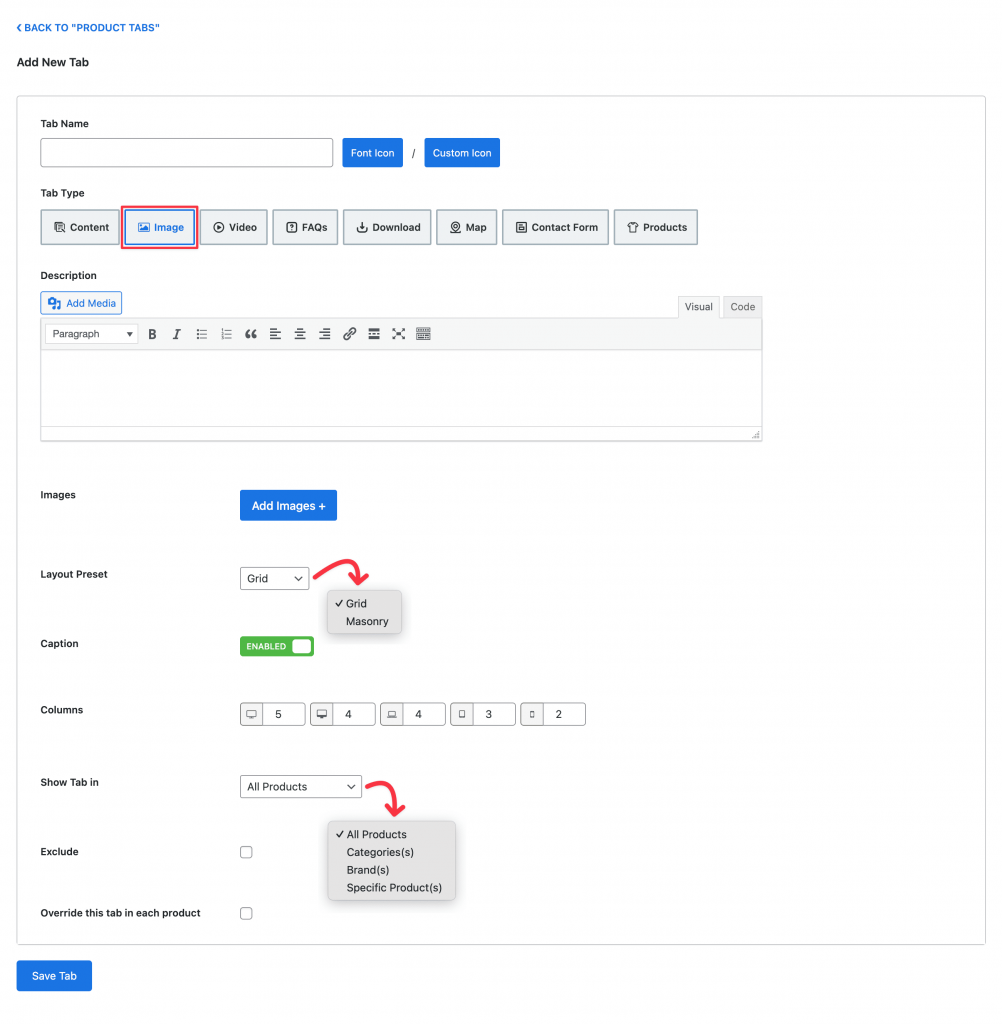Expand the Show Tab in dropdown
The height and width of the screenshot is (1024, 1002).
(x=300, y=787)
